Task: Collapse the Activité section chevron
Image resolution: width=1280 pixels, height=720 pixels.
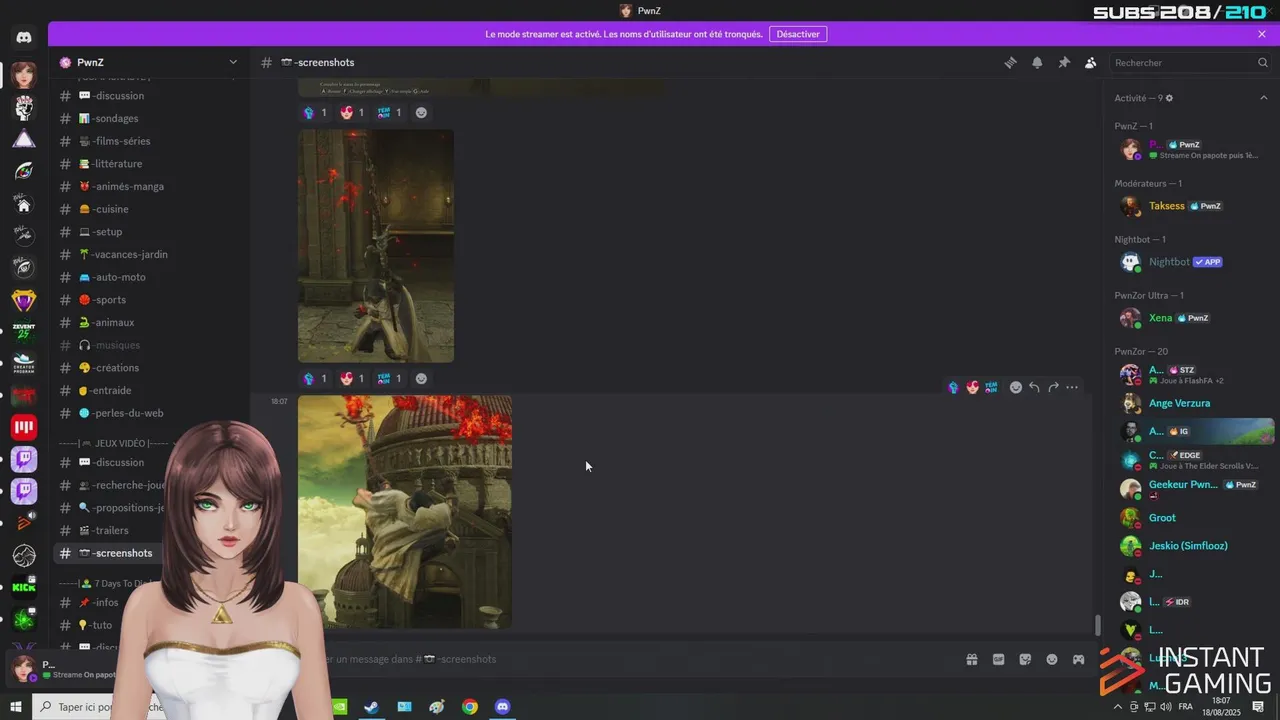Action: tap(1263, 98)
